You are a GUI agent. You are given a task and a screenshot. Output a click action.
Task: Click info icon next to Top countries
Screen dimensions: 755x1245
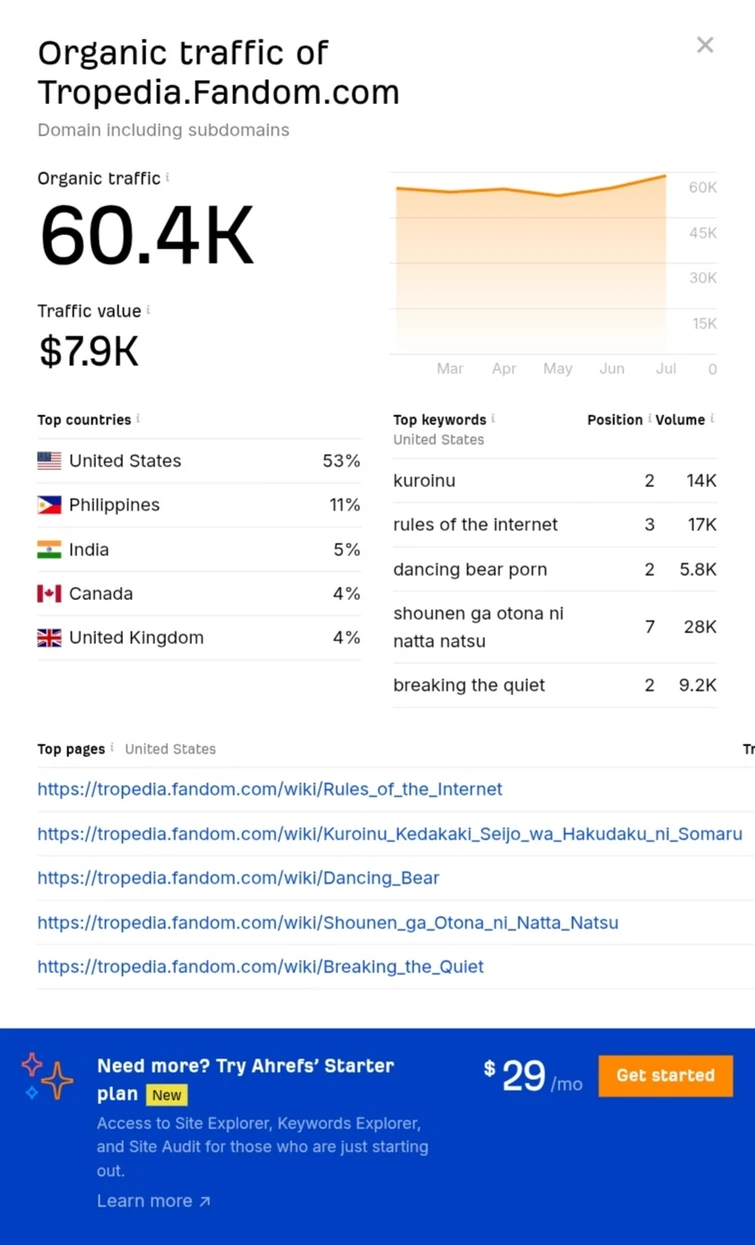tap(138, 418)
